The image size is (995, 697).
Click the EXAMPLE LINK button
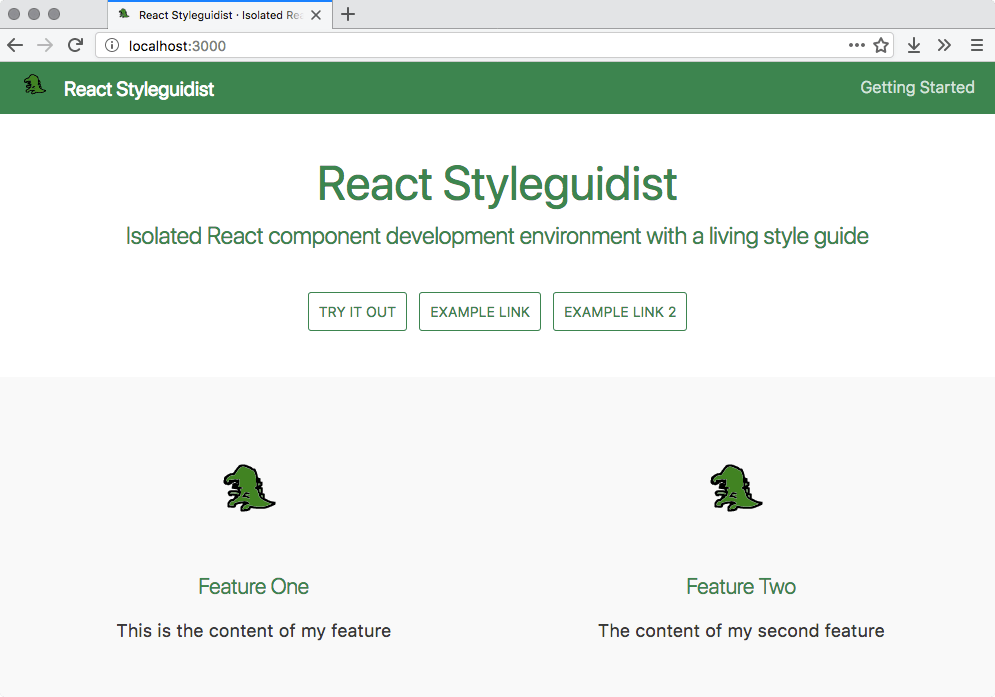pyautogui.click(x=480, y=312)
